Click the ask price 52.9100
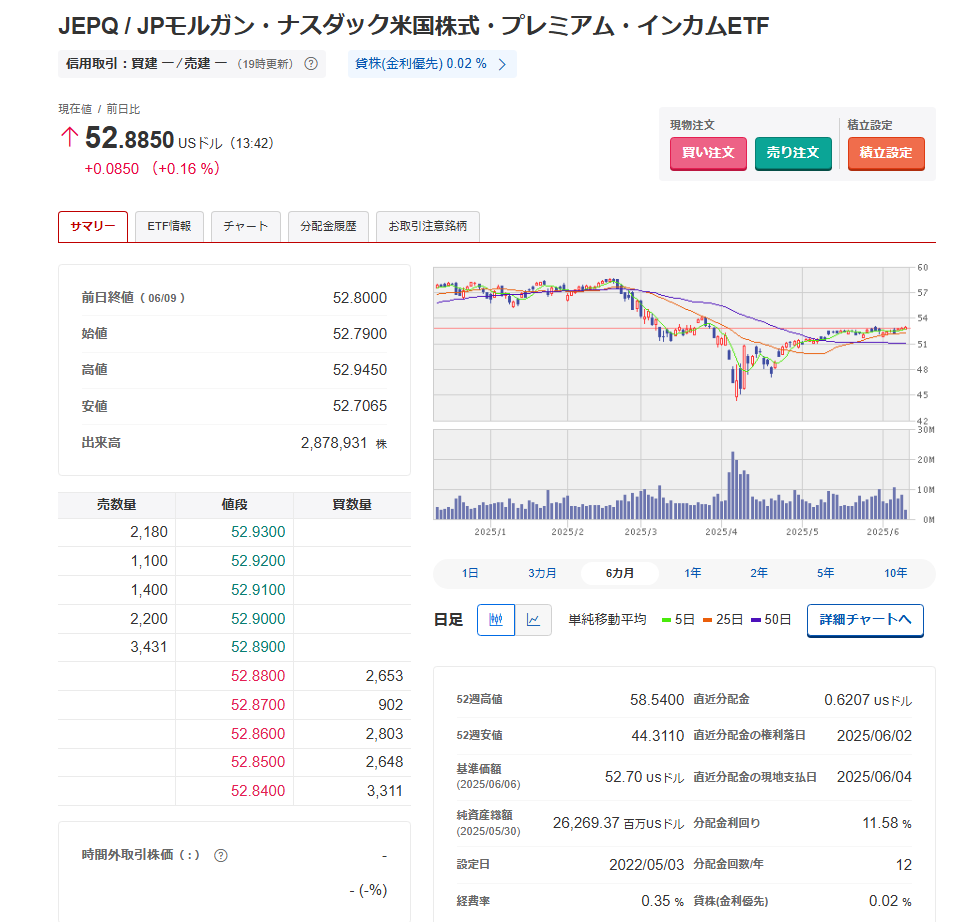 [x=258, y=590]
